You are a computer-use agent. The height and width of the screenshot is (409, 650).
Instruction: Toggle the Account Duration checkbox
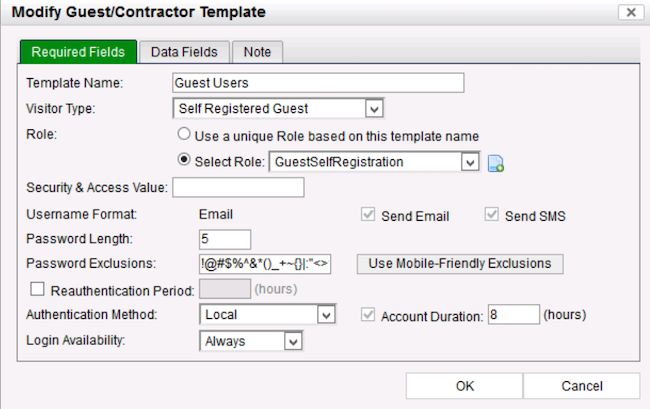pyautogui.click(x=367, y=316)
